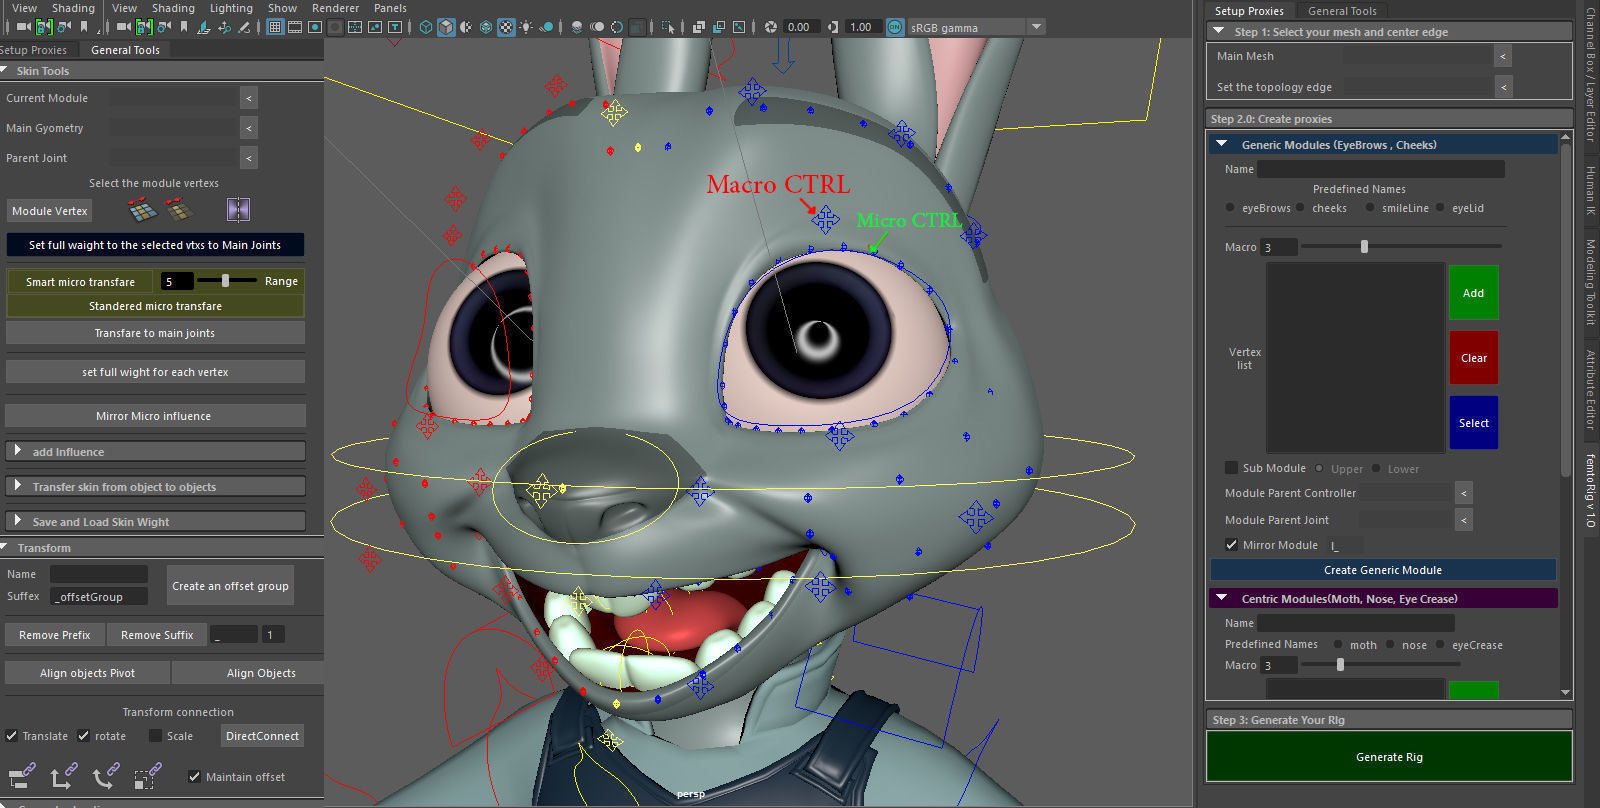Screen dimensions: 1600x808
Task: Expand Transfer skin from object to objects
Action: tap(155, 487)
